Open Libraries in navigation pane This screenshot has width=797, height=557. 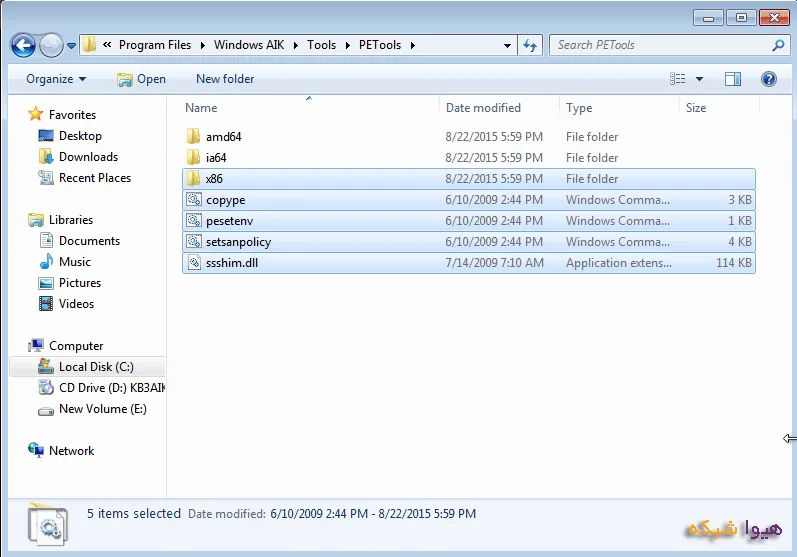[71, 220]
